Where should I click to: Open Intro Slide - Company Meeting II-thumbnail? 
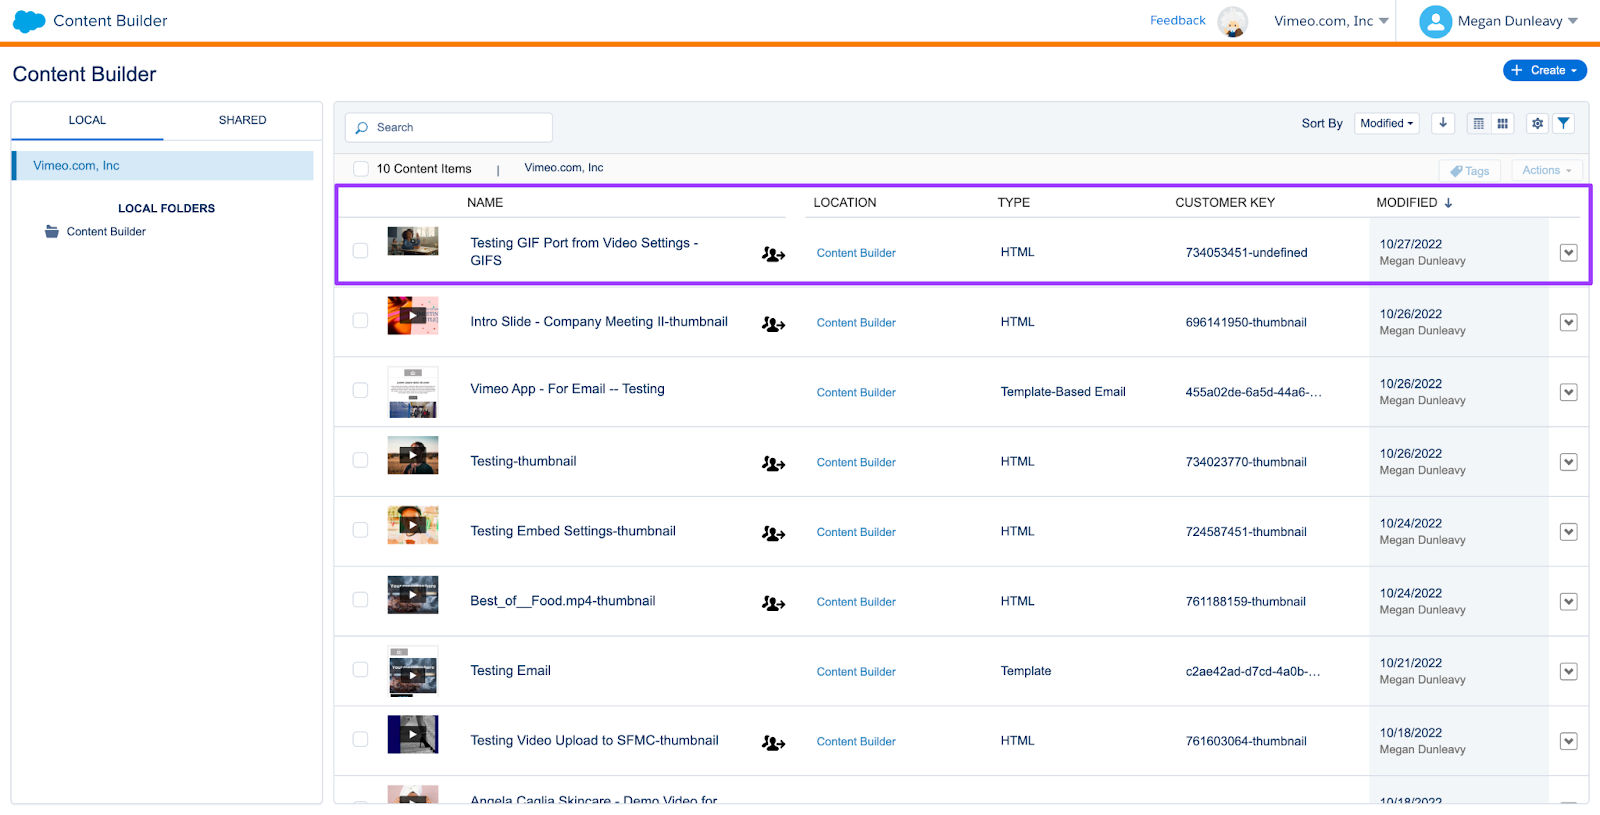pos(599,322)
